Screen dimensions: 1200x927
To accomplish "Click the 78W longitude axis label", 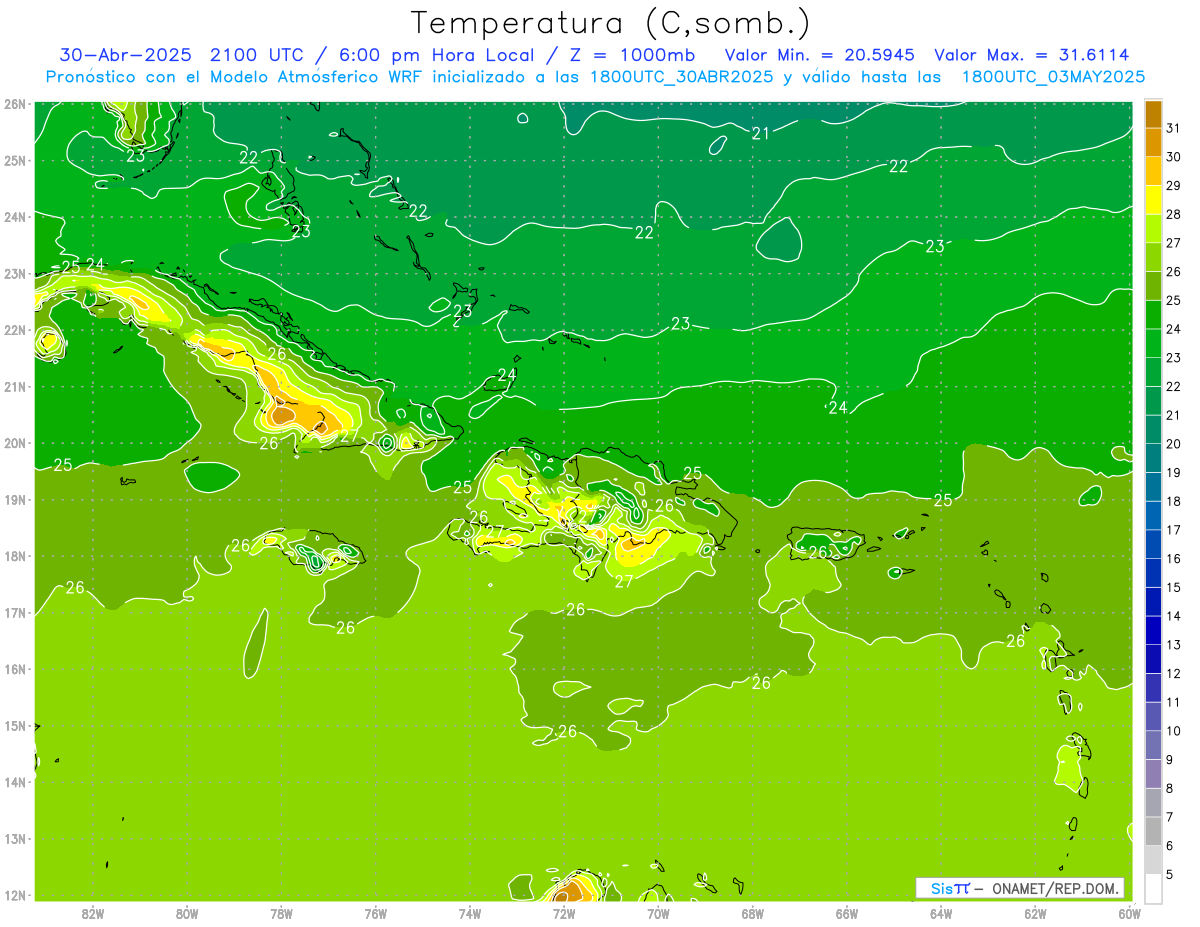I will click(281, 913).
